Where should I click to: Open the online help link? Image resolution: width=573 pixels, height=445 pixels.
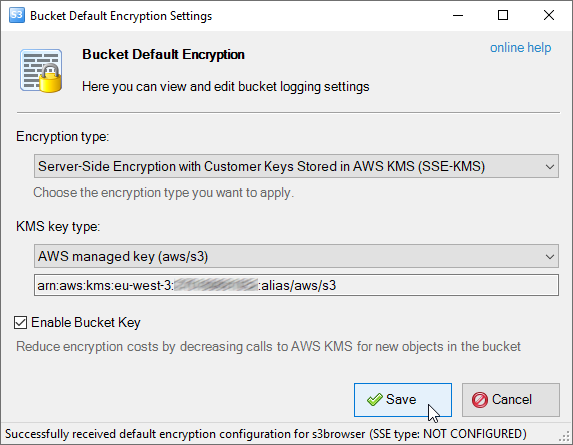click(x=520, y=48)
